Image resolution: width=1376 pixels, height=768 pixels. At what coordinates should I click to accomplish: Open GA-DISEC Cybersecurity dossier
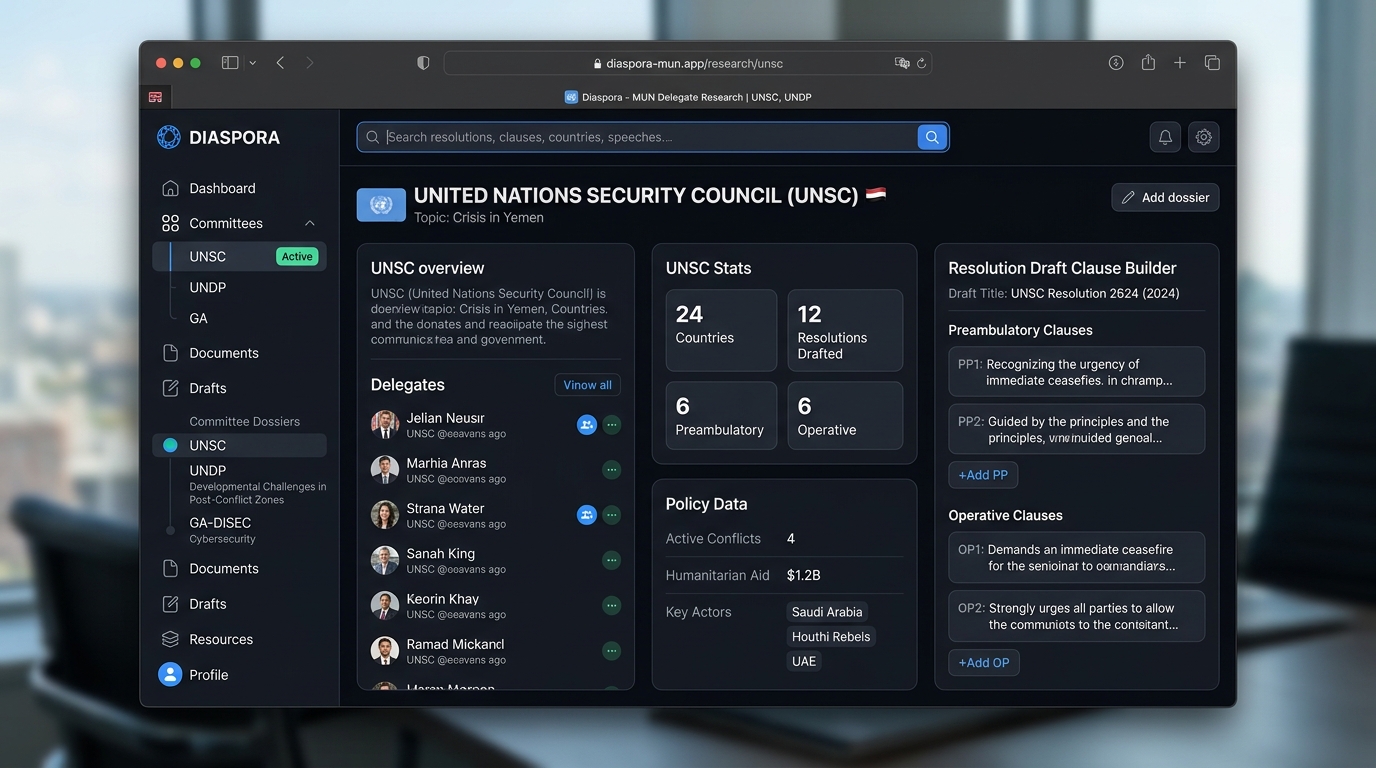point(222,530)
